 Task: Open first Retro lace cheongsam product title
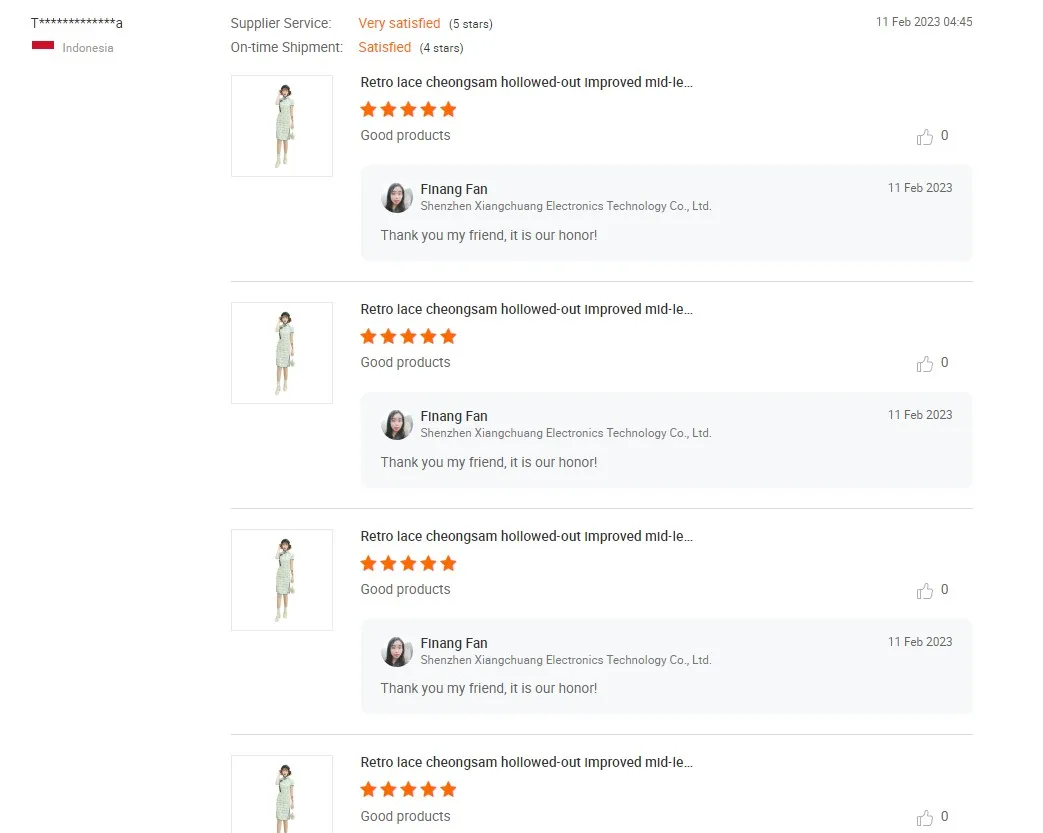point(526,82)
